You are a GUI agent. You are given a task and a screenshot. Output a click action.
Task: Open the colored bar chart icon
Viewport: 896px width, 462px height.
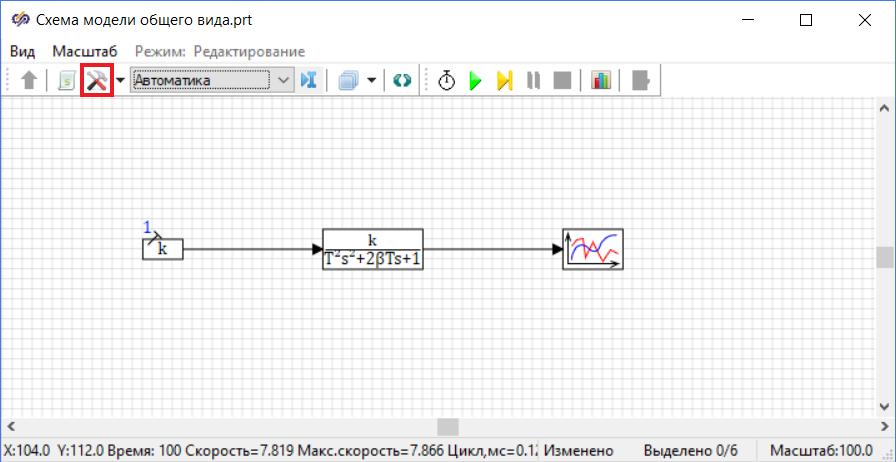601,80
